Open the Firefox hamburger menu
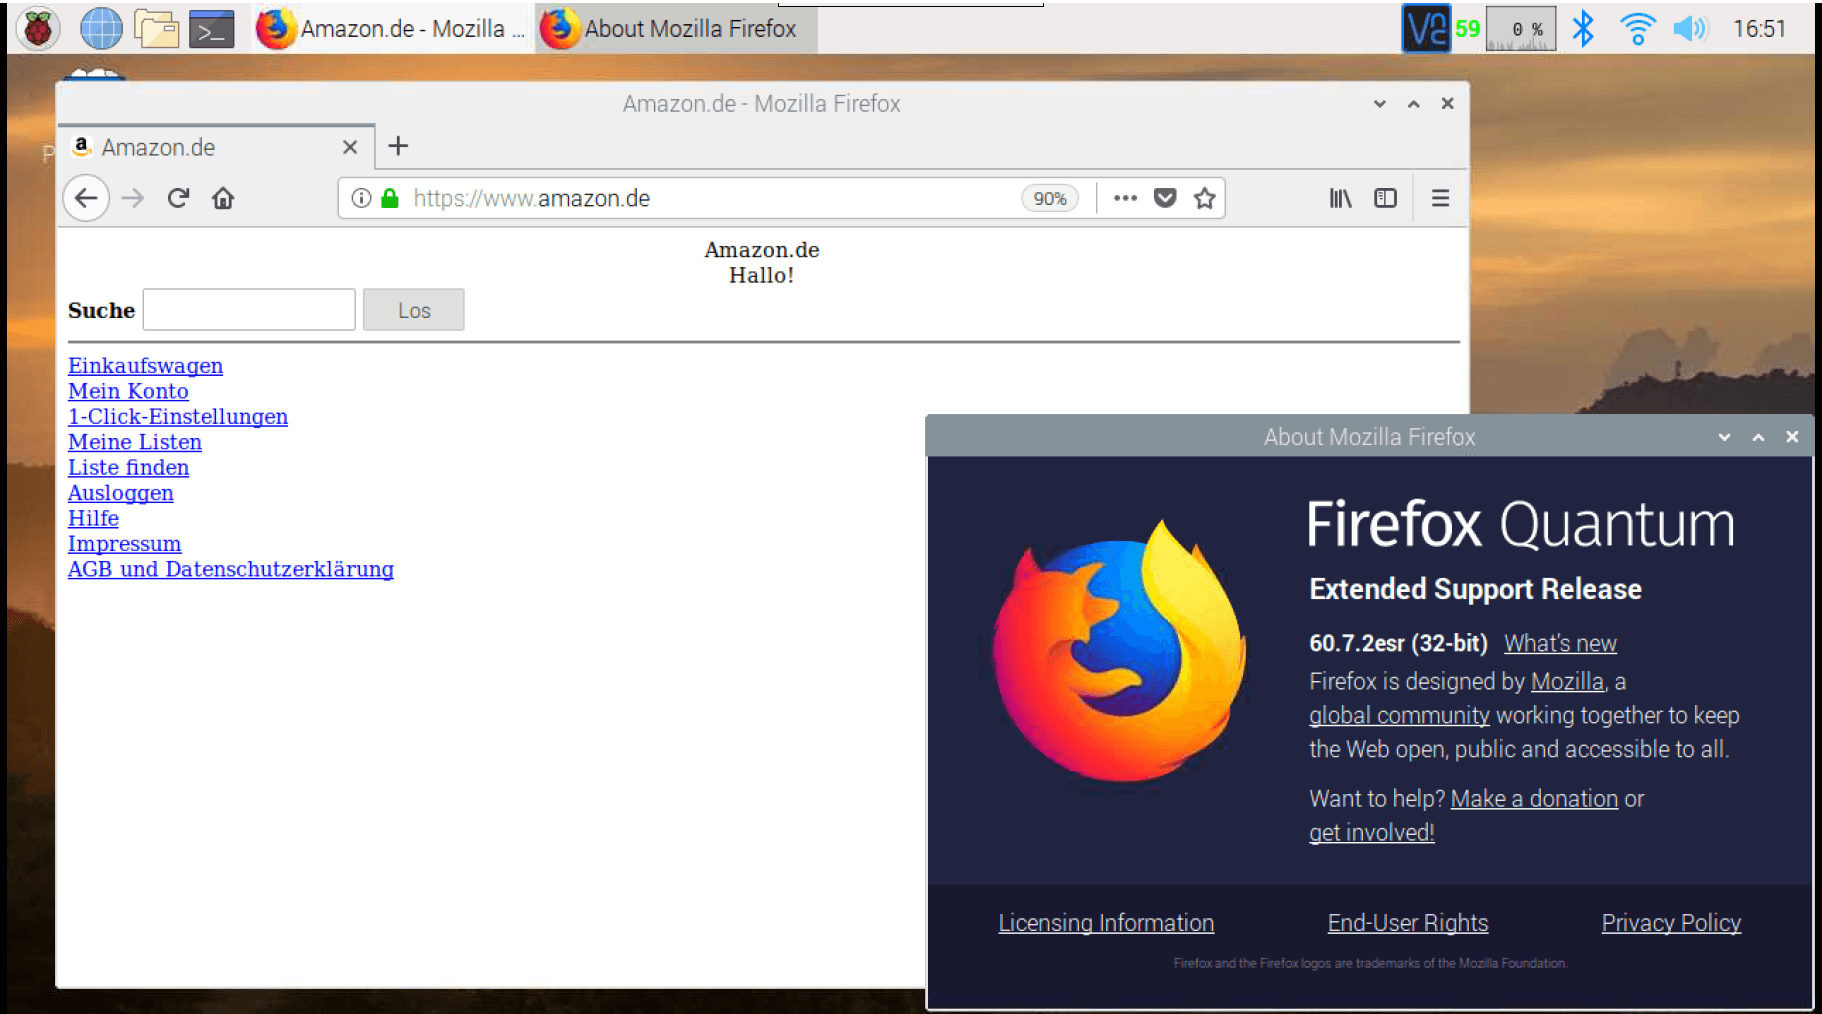This screenshot has width=1822, height=1014. 1440,198
